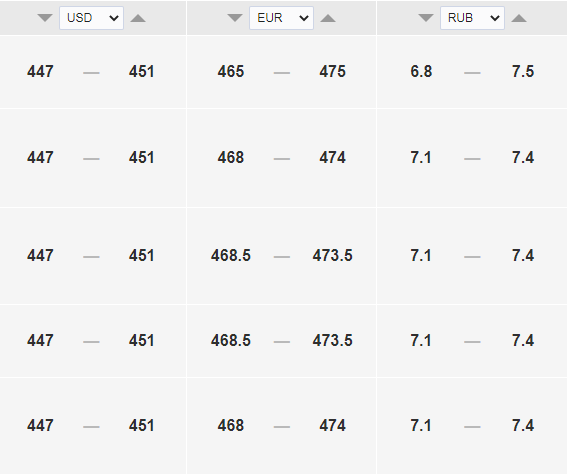Sort EUR column ascending with up arrow

(x=328, y=18)
